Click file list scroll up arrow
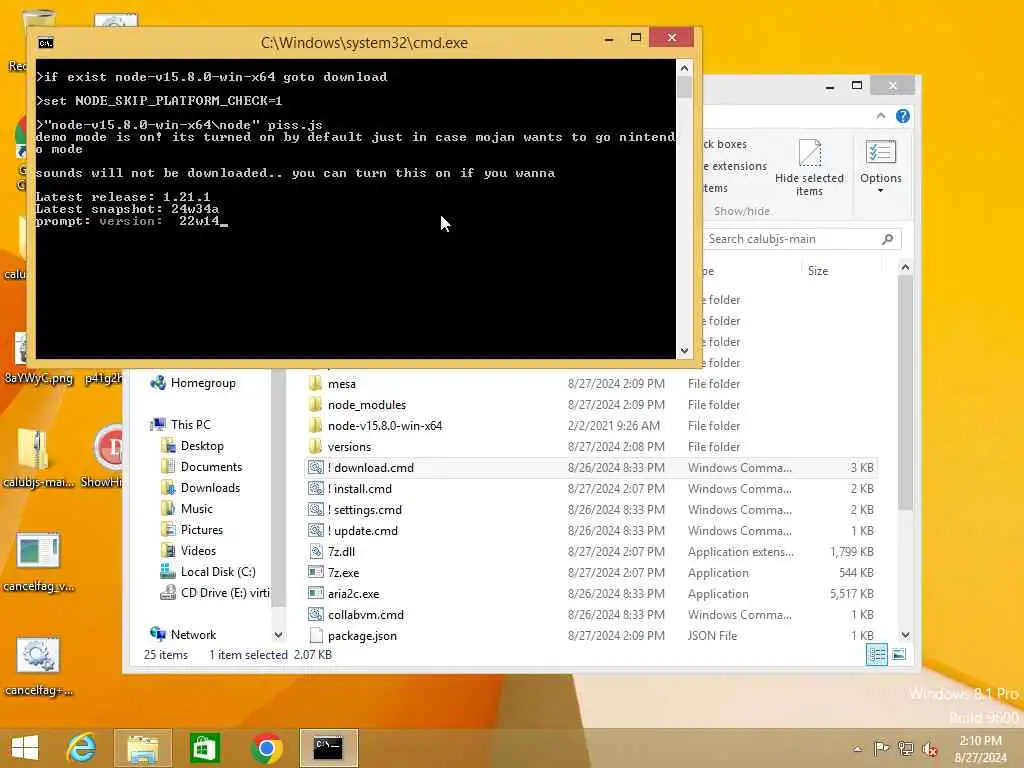1024x768 pixels. click(905, 267)
